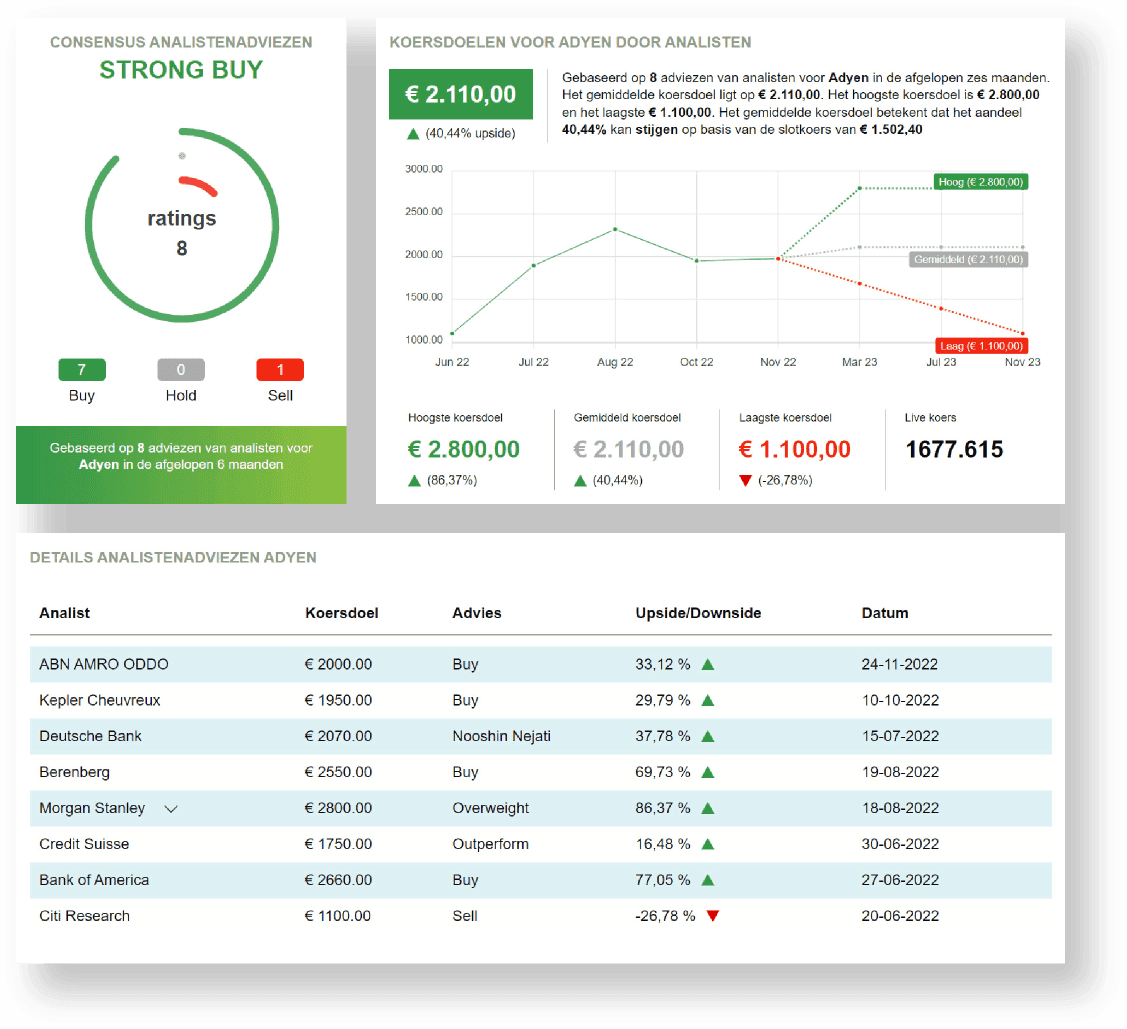Select the green '7' Buy count badge
Viewport: 1127px width, 1029px height.
(x=82, y=370)
